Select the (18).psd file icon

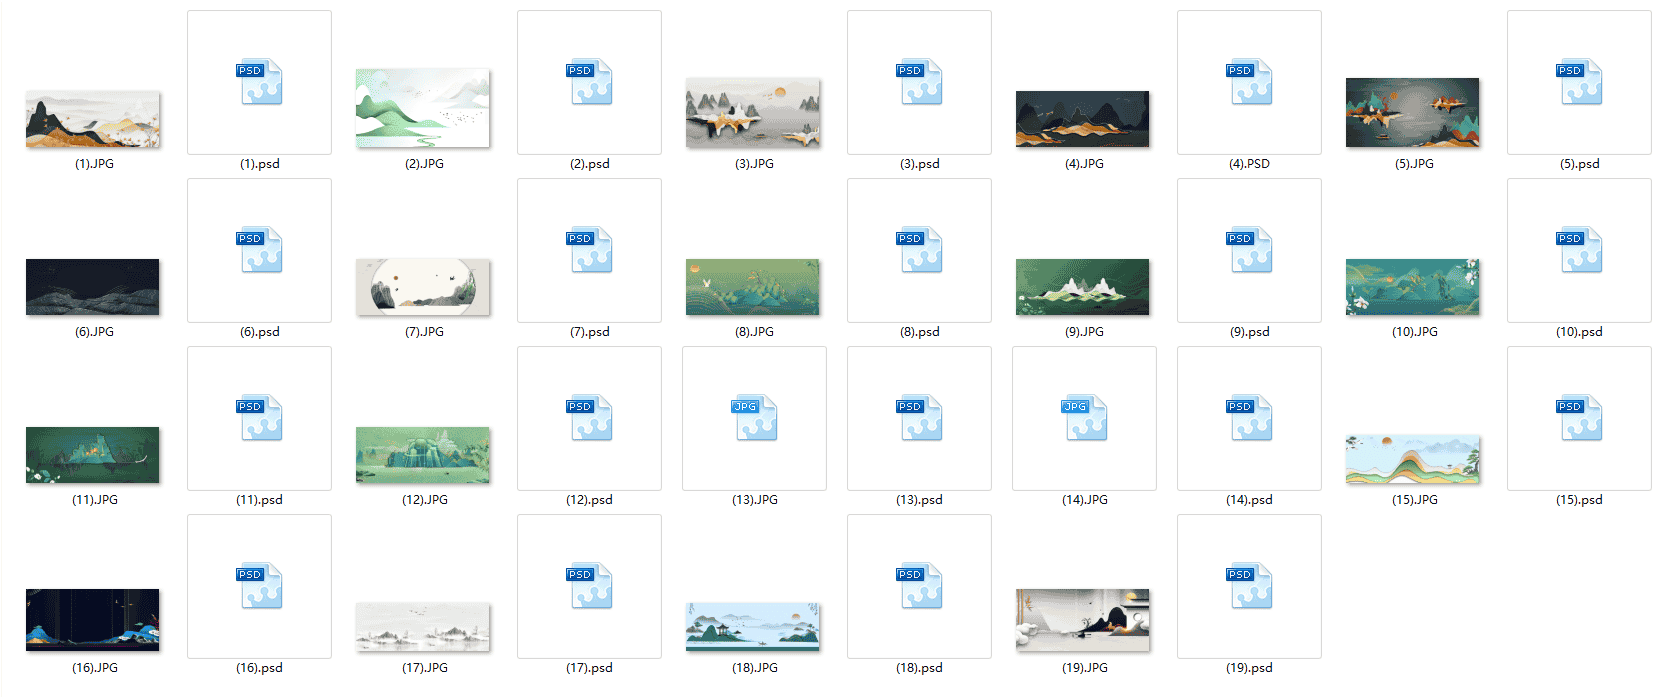[x=919, y=586]
